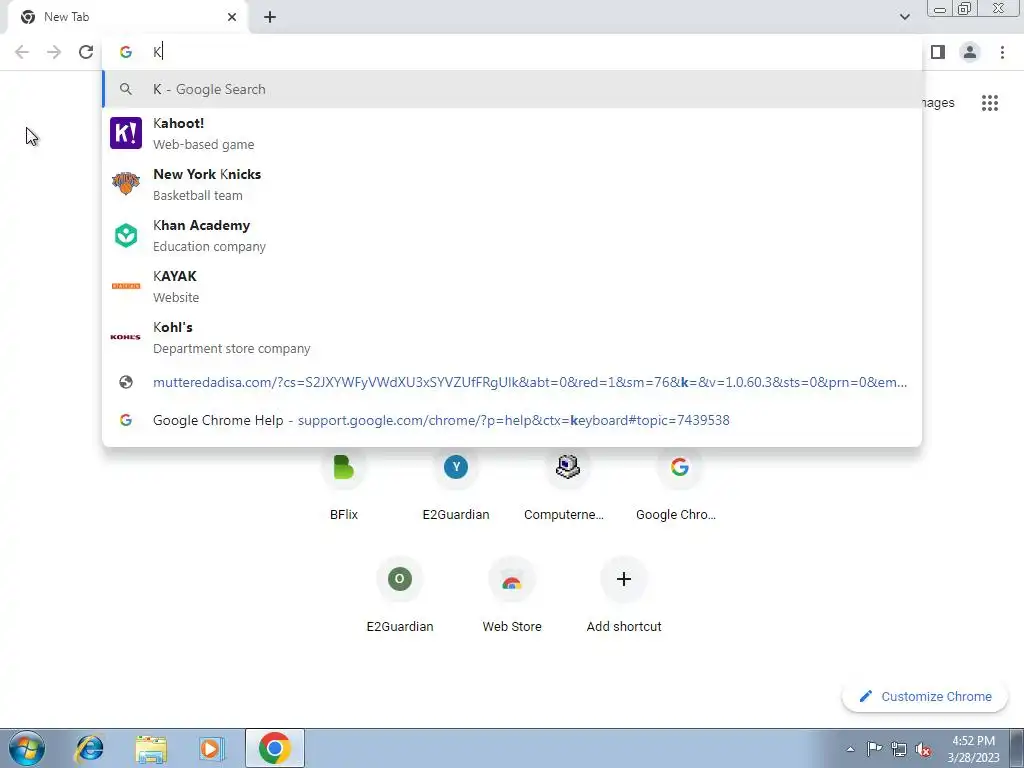Open the blue Y E2Guardian shortcut

pos(456,485)
